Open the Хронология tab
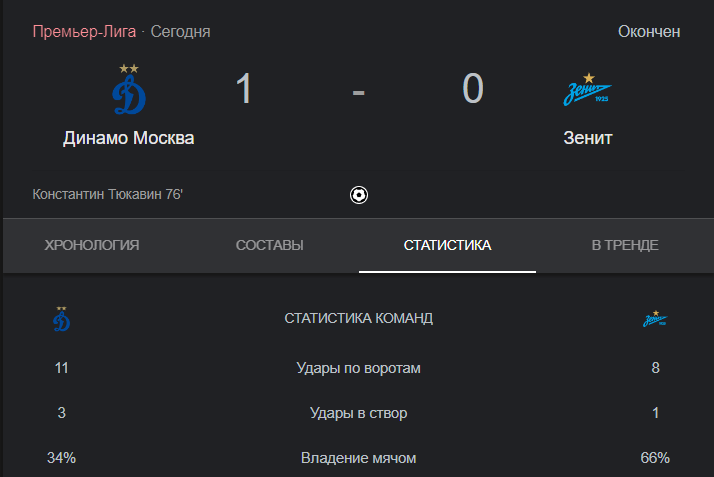 92,245
